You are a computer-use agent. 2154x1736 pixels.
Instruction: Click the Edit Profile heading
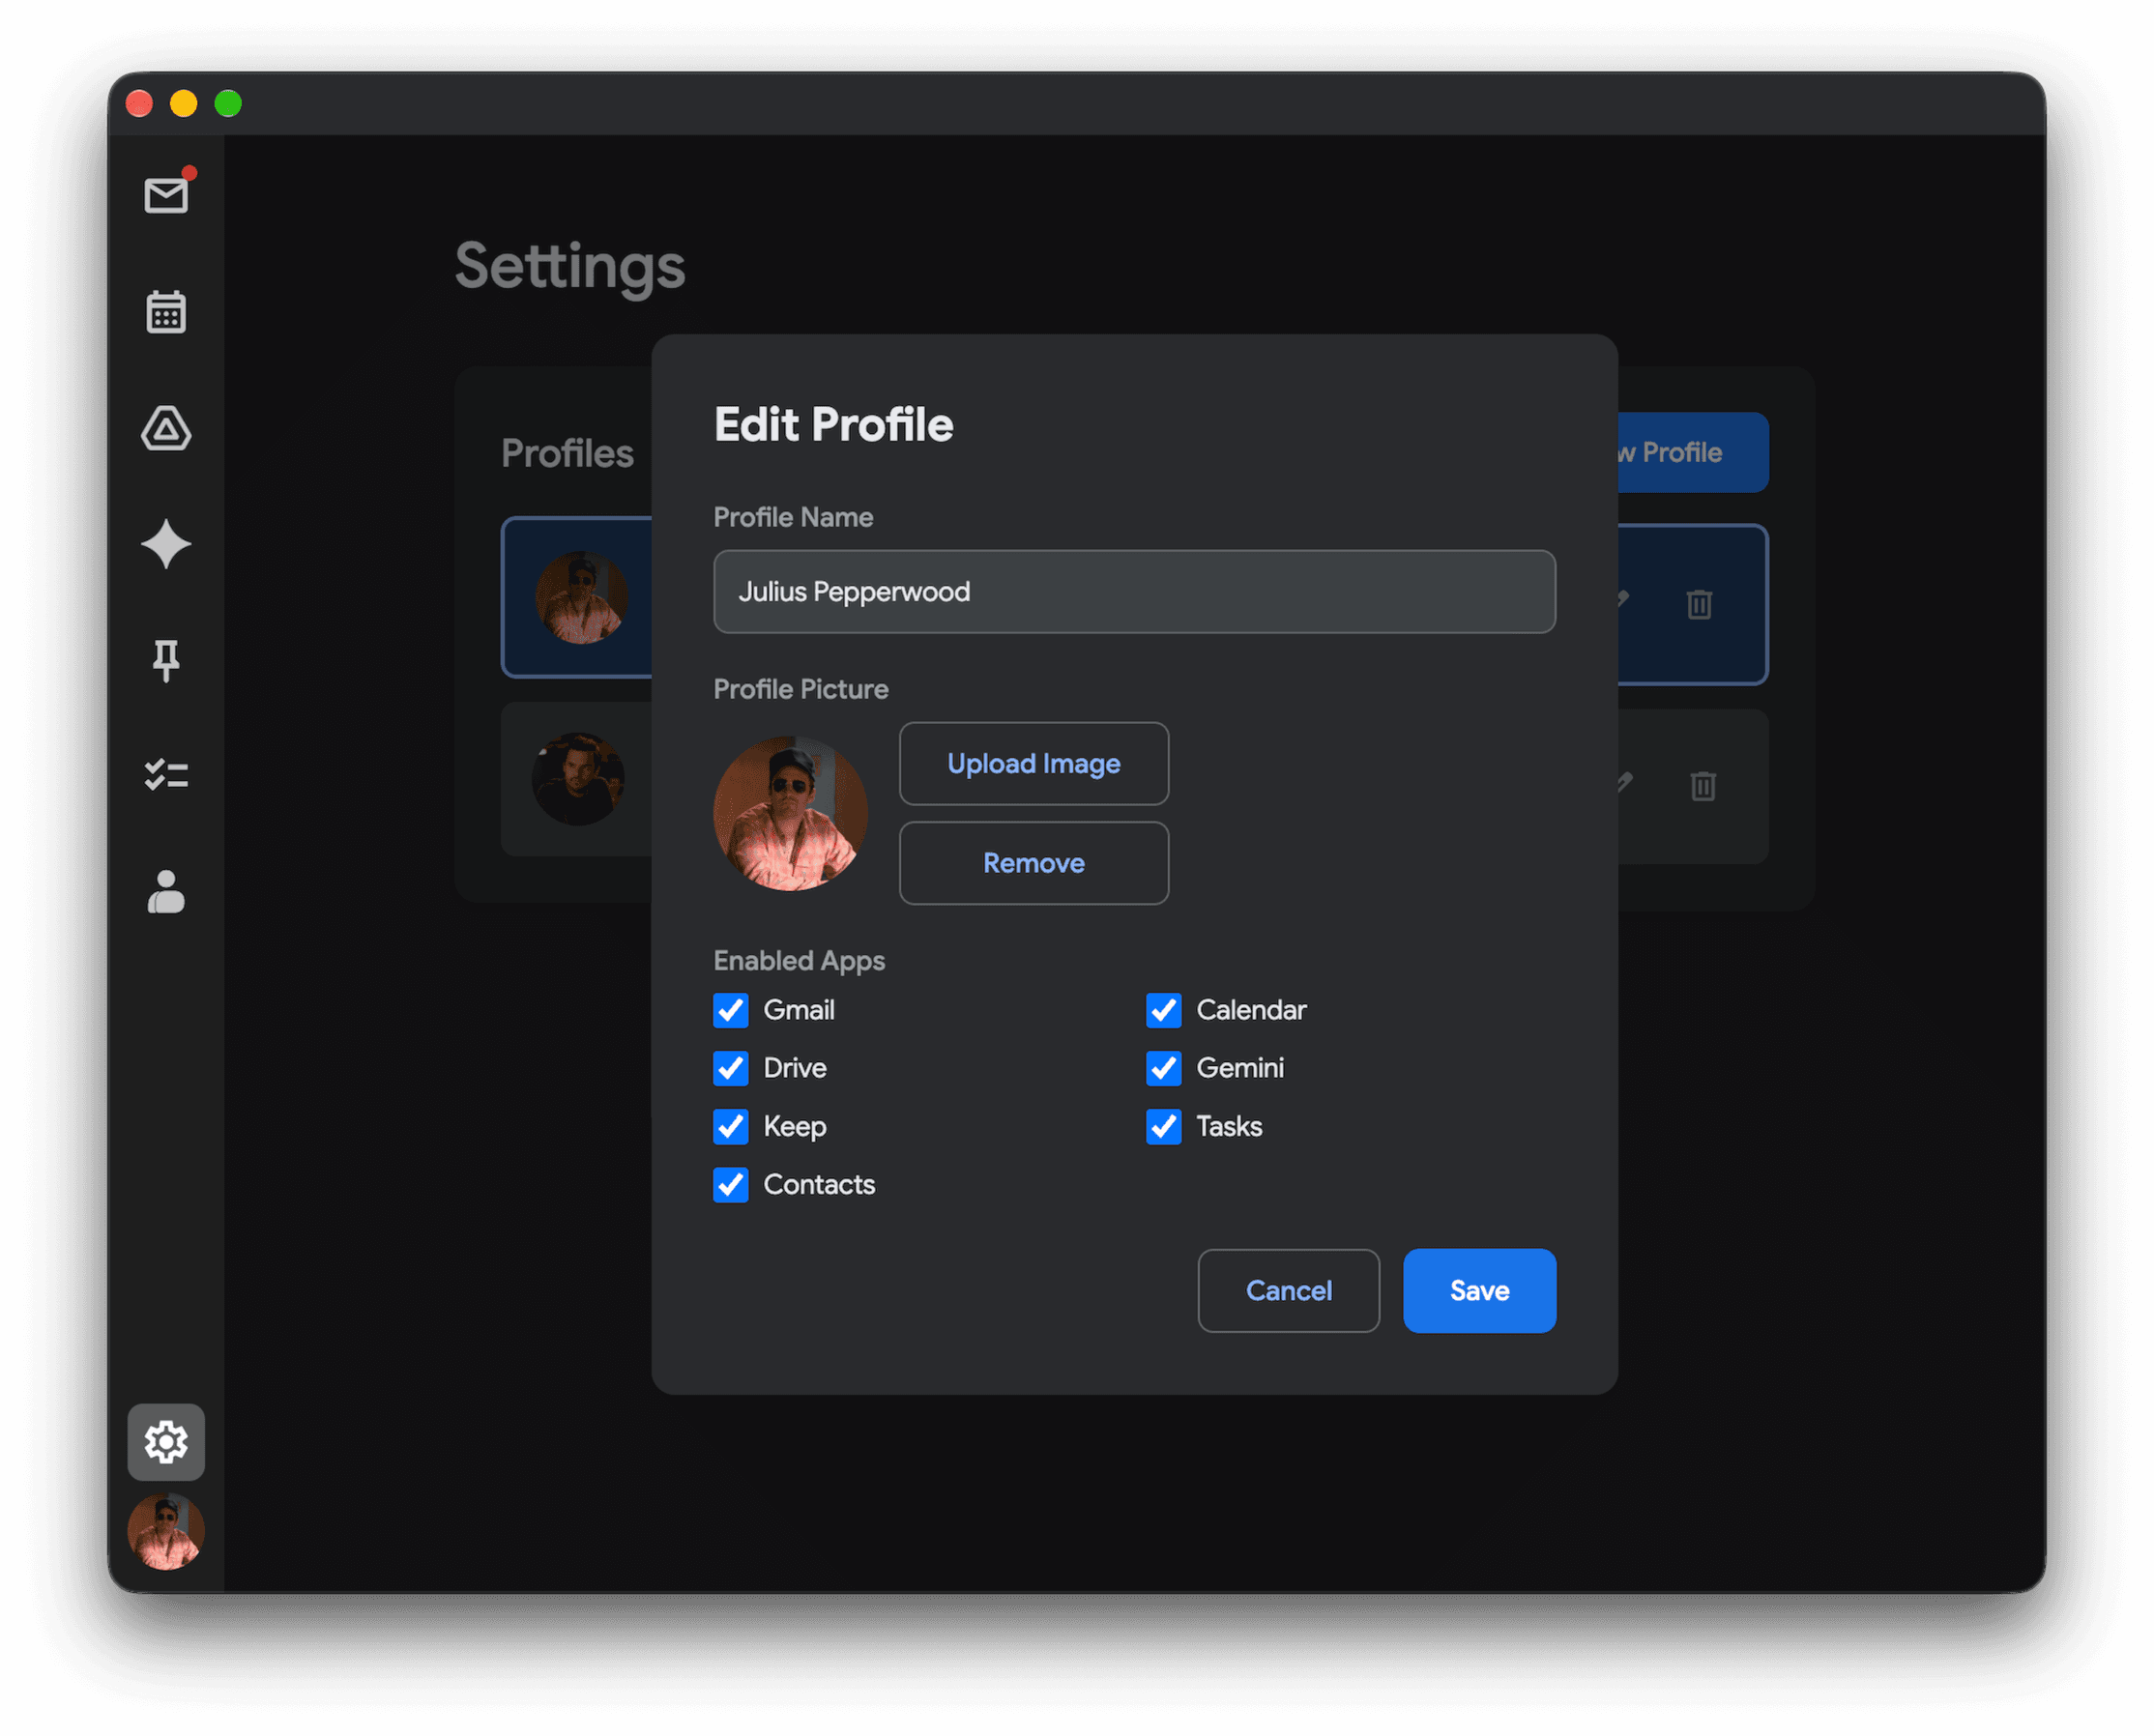(x=834, y=425)
